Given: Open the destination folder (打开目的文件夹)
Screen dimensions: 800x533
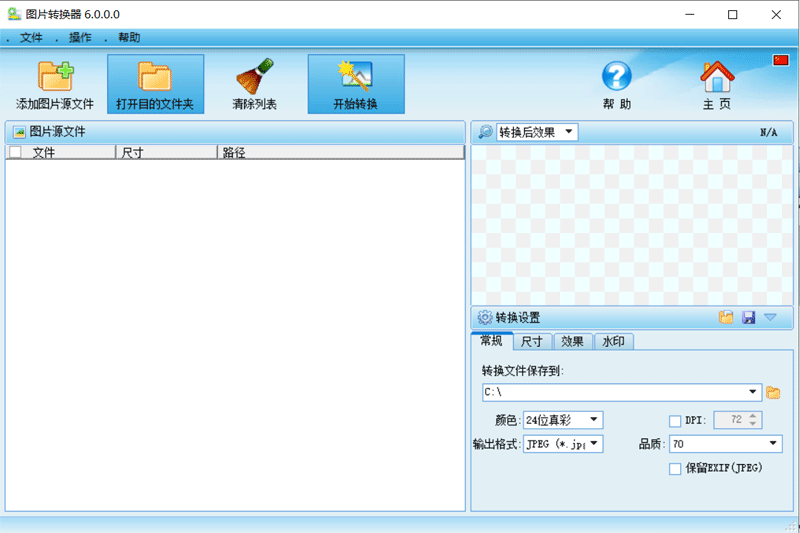Looking at the screenshot, I should [x=155, y=78].
